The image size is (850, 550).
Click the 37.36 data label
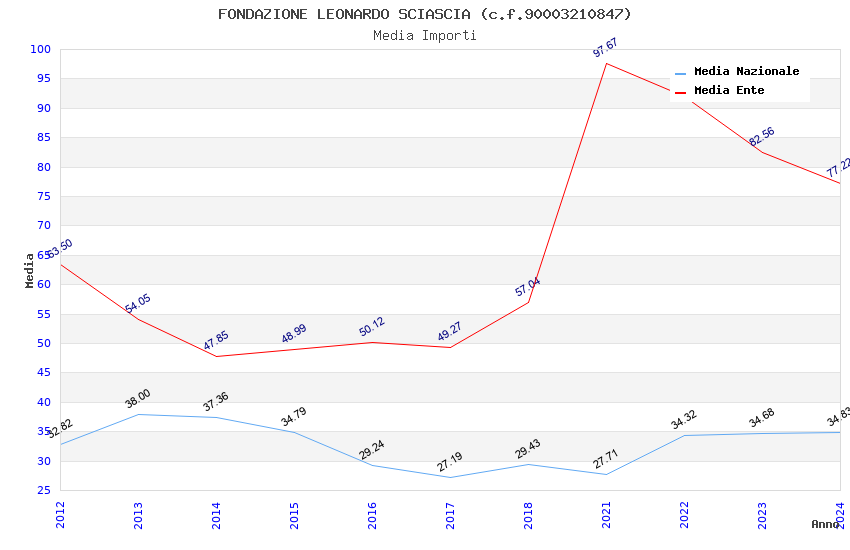point(216,402)
